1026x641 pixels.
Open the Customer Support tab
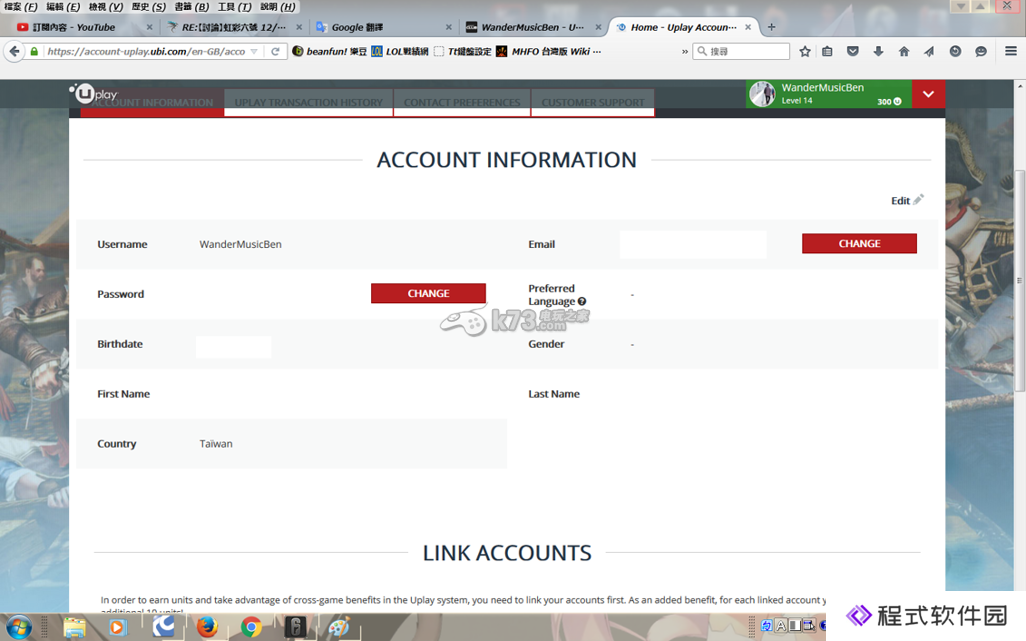pos(593,103)
